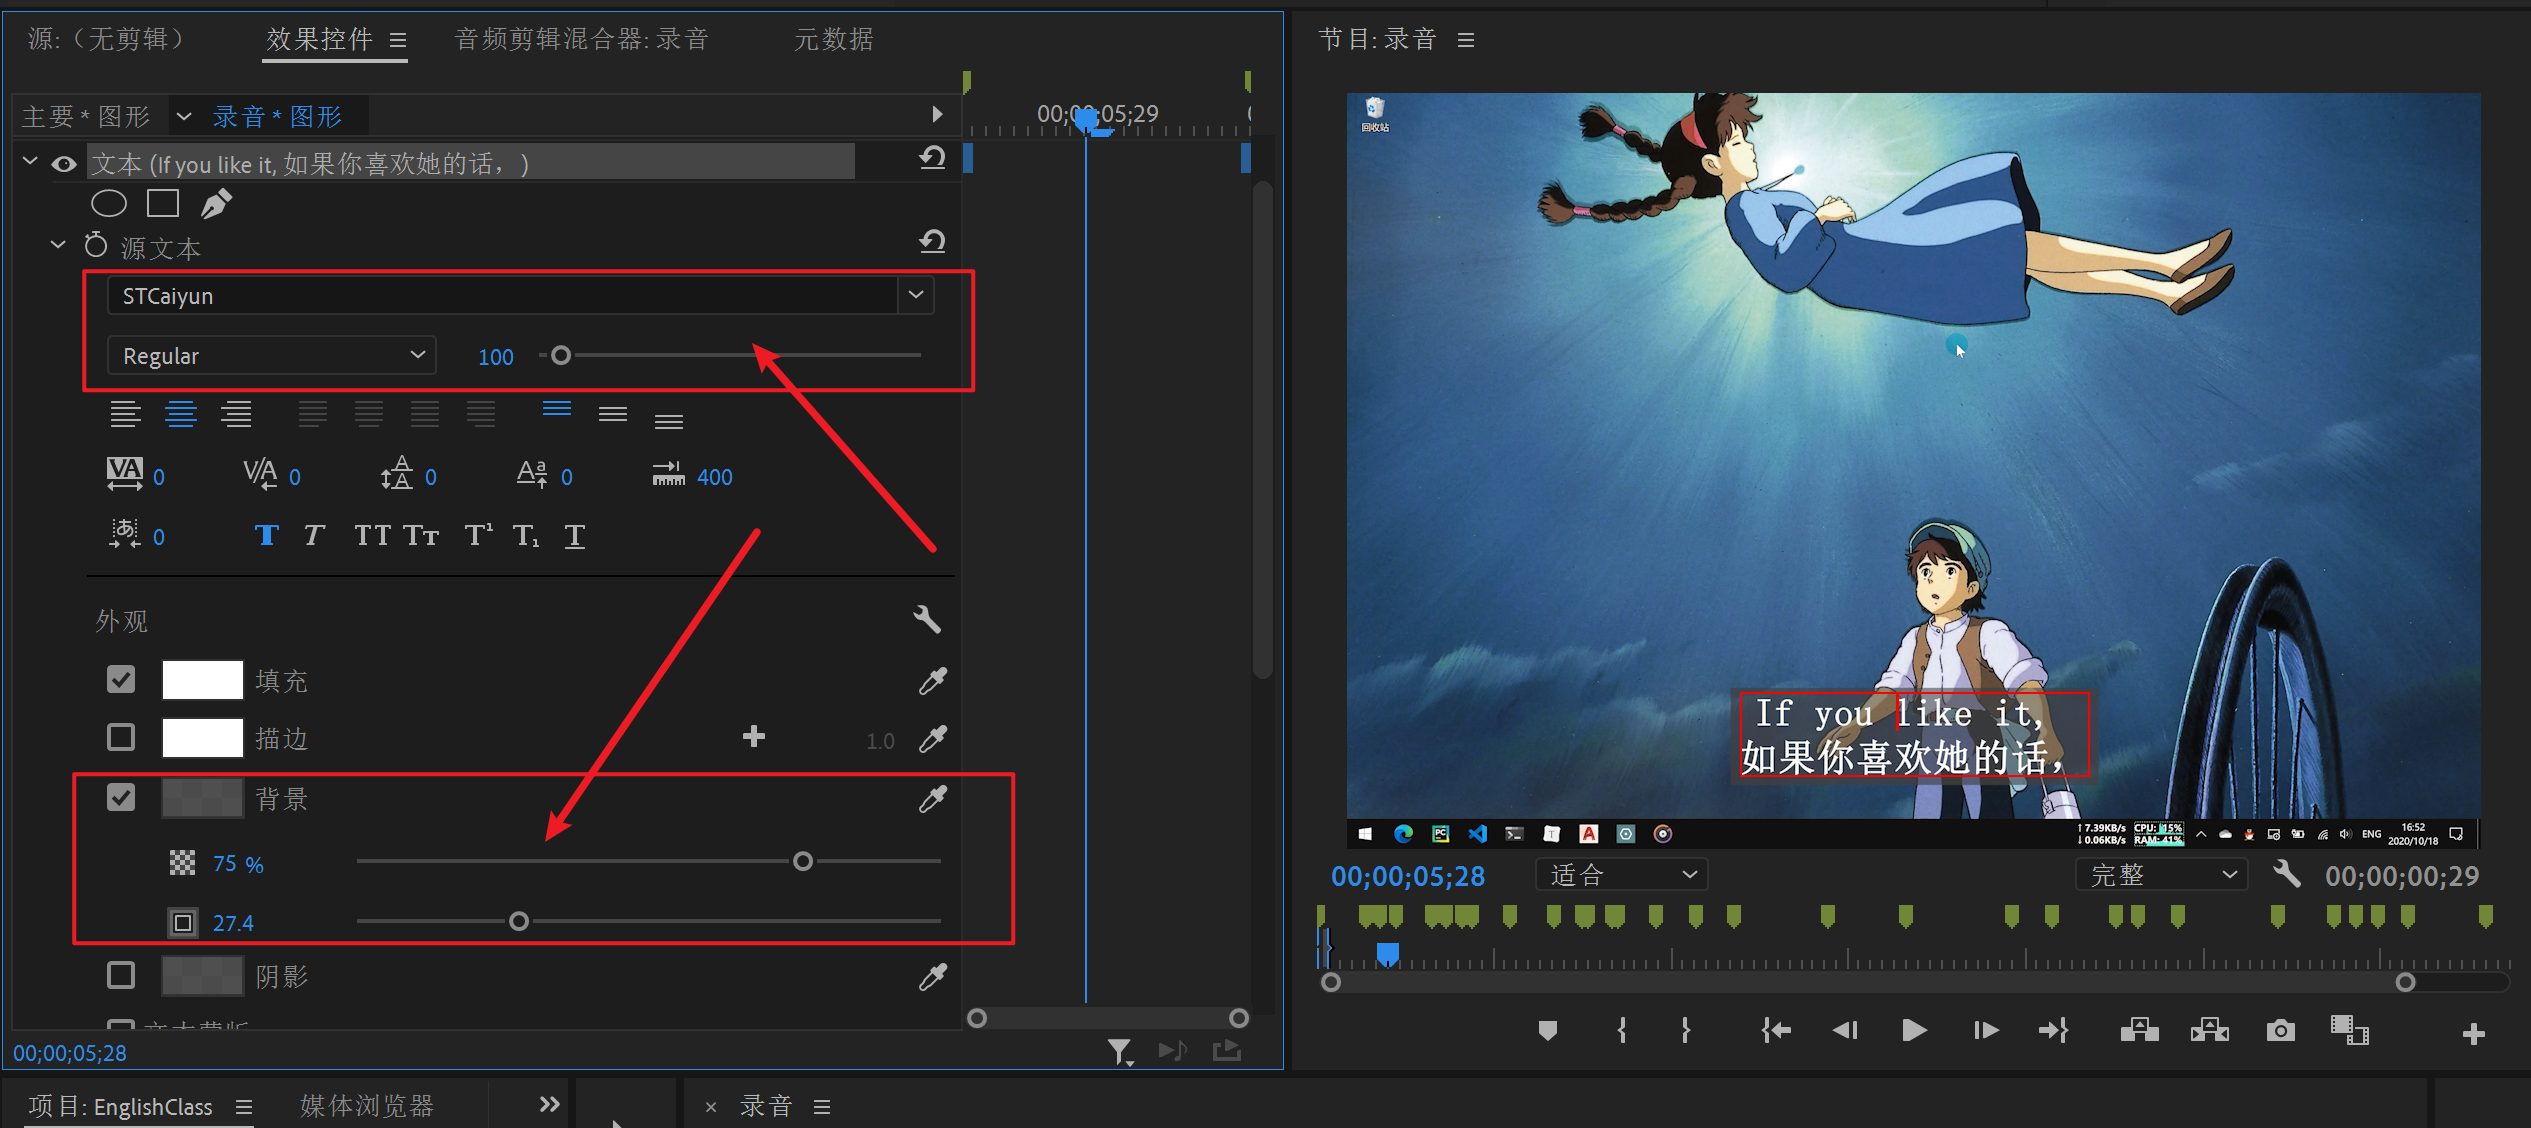2531x1128 pixels.
Task: Enable the Stroke (描边) checkbox
Action: pyautogui.click(x=121, y=738)
